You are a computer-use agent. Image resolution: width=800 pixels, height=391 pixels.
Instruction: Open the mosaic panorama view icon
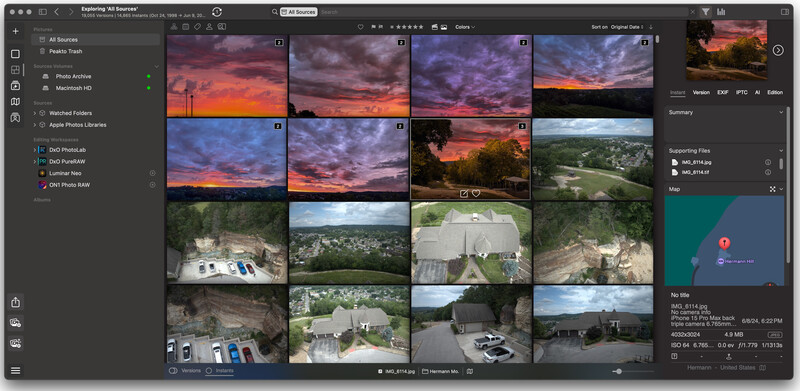[15, 70]
